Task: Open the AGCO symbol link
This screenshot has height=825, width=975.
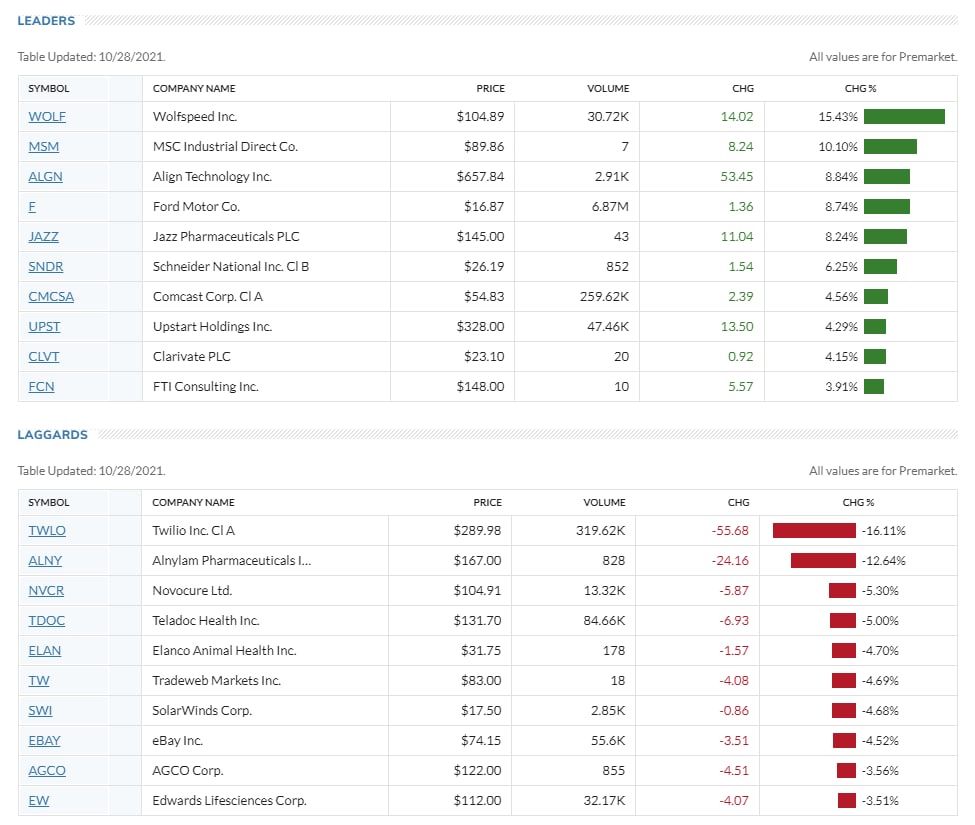Action: [47, 771]
